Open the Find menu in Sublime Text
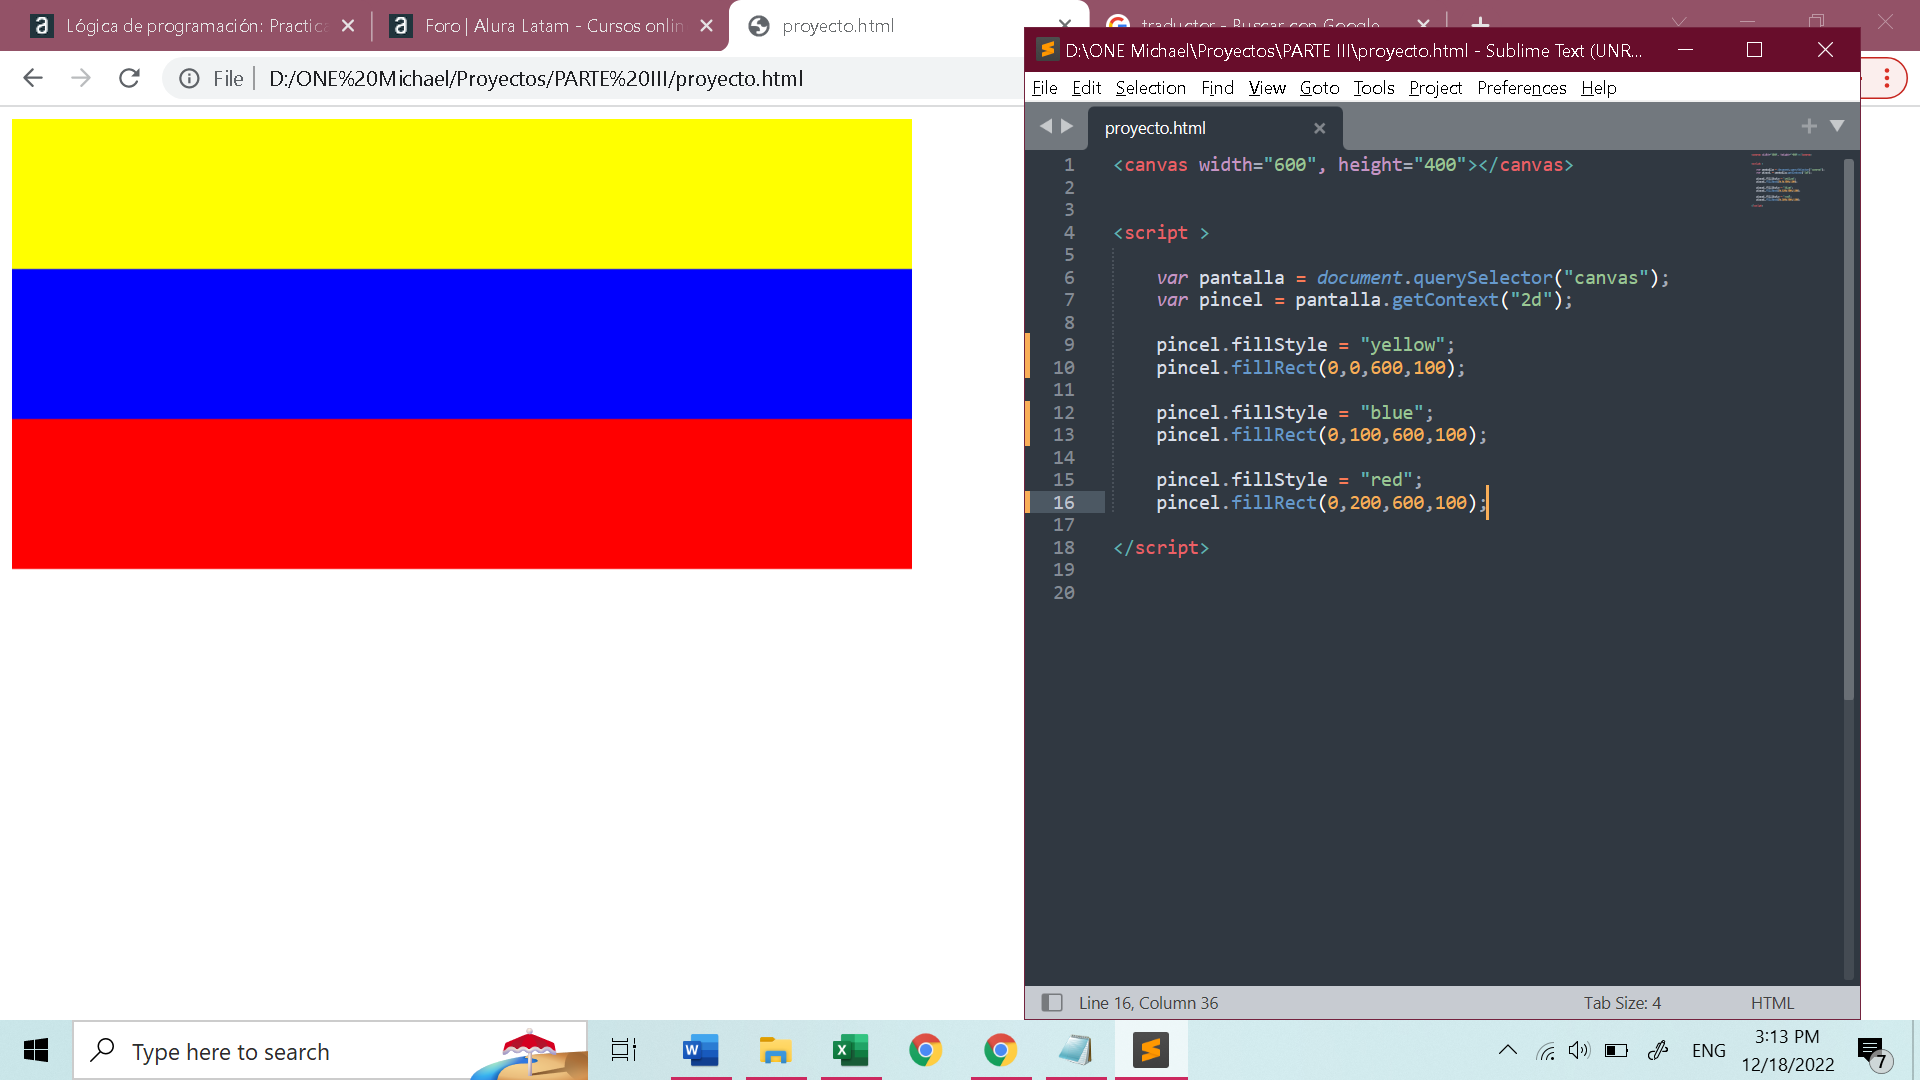This screenshot has height=1080, width=1920. 1217,88
